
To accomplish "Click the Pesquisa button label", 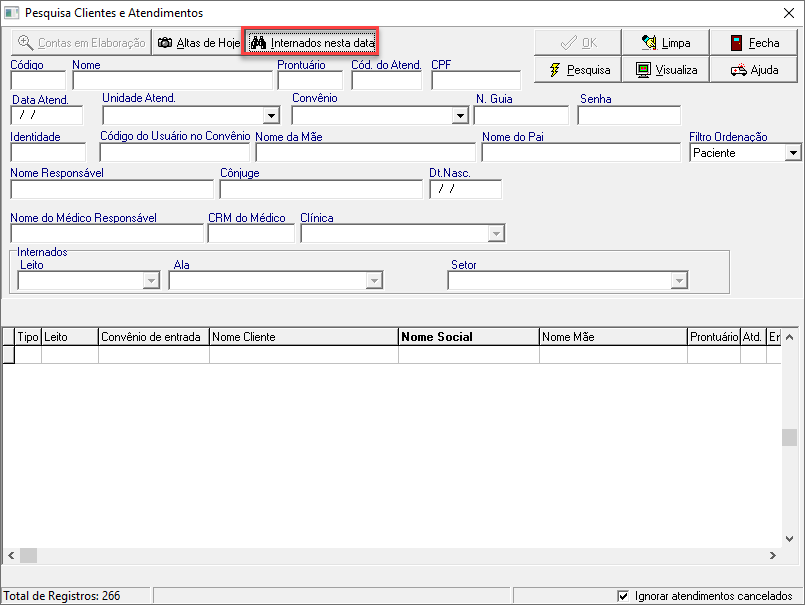I will tap(588, 70).
